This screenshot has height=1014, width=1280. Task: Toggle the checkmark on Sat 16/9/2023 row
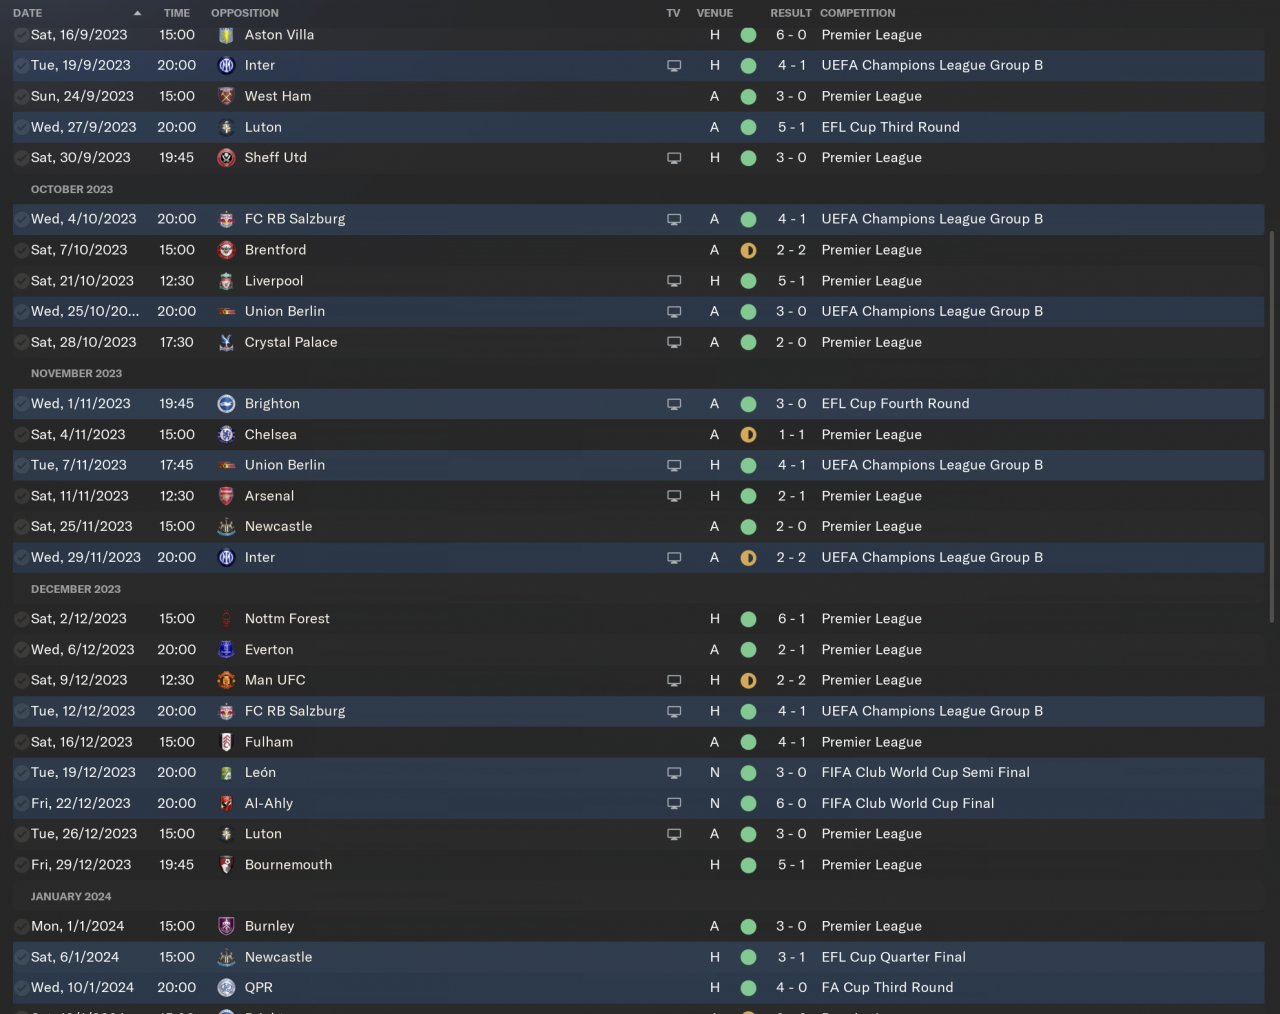tap(21, 35)
